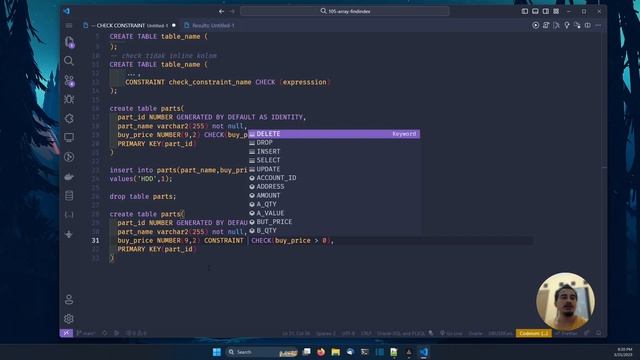This screenshot has height=360, width=640.
Task: Switch to Results Untitled-1 tab
Action: [x=209, y=25]
